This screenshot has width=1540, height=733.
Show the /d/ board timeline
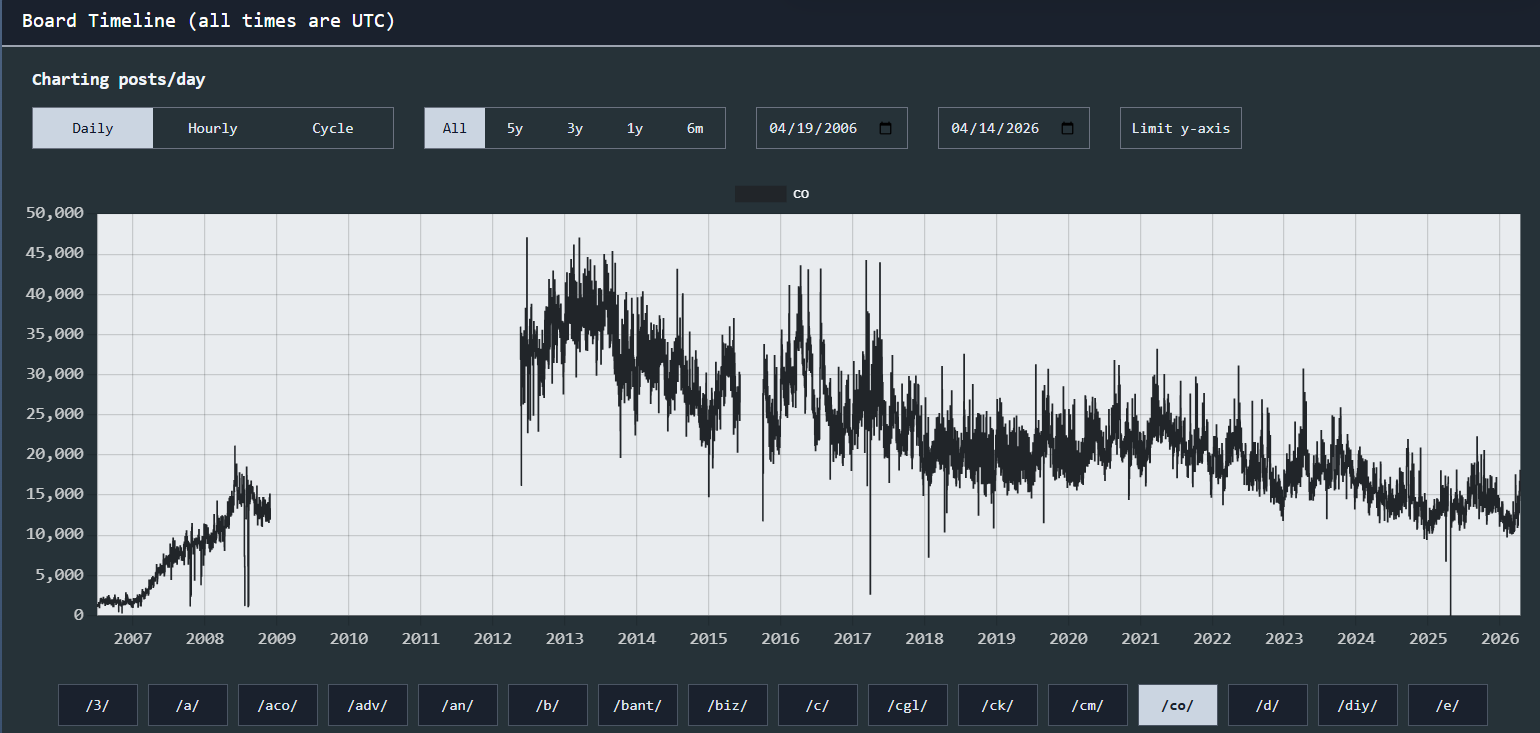click(1268, 705)
